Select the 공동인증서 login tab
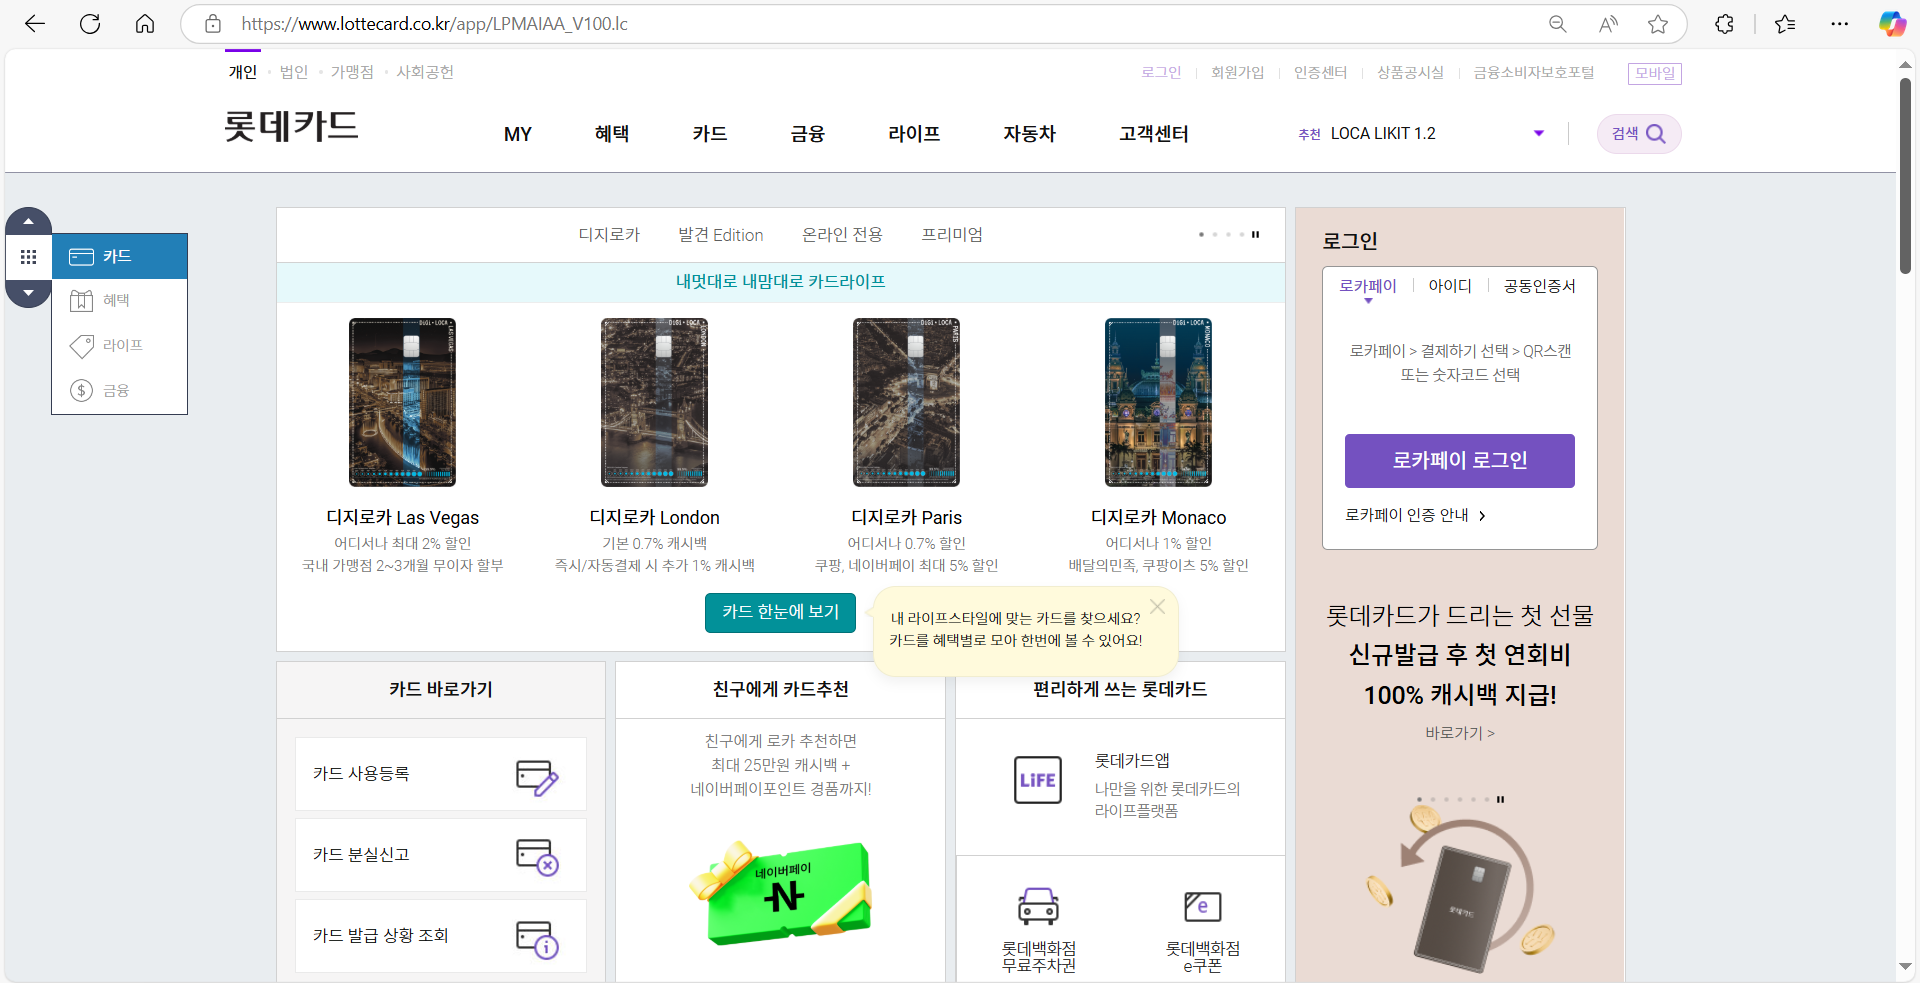 (1540, 286)
